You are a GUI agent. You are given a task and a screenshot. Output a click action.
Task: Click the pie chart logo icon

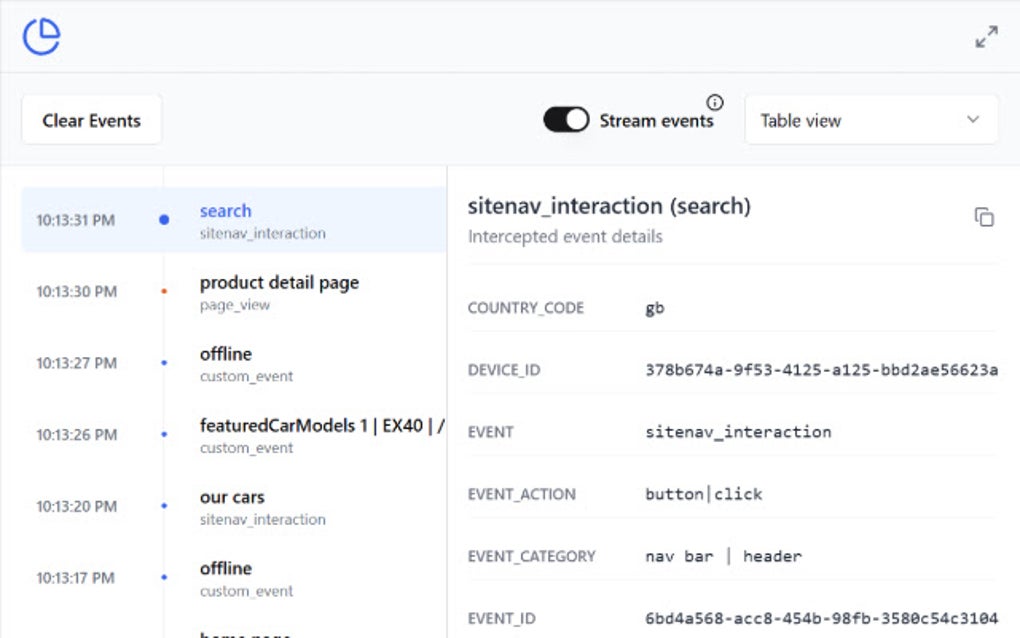41,35
